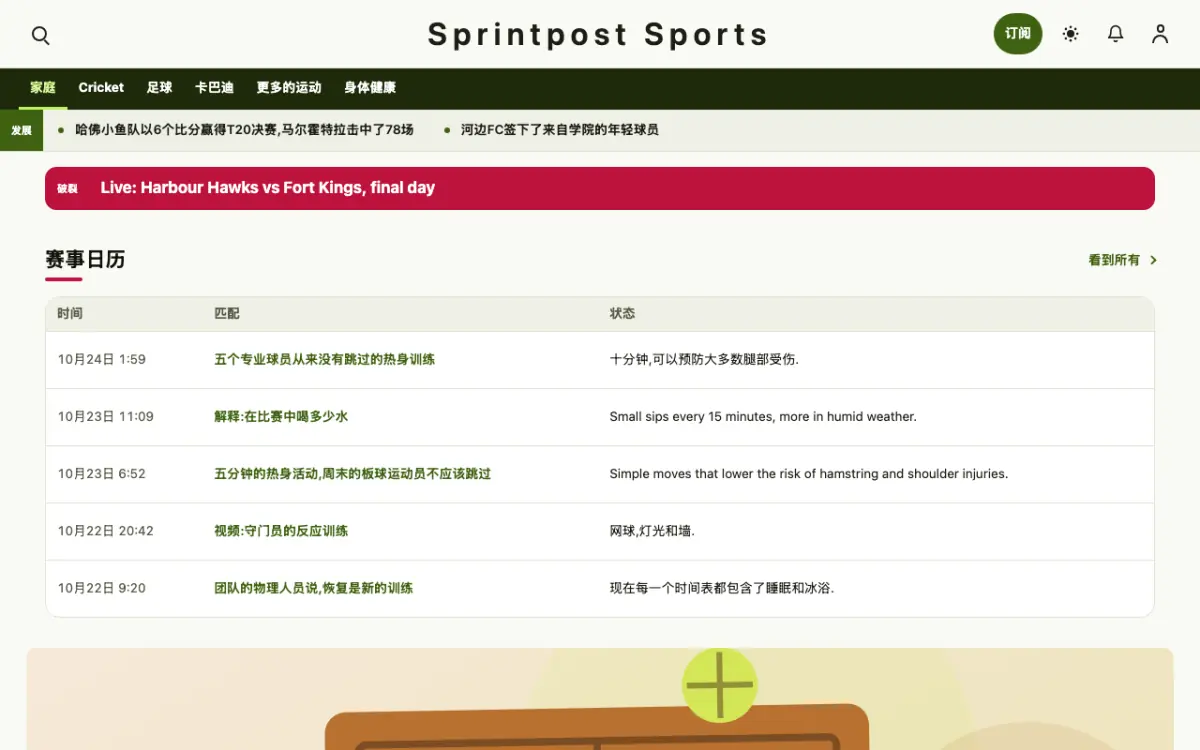Open 五分钟的热身活动 weekend cricketers article
Image resolution: width=1200 pixels, height=750 pixels.
[353, 474]
